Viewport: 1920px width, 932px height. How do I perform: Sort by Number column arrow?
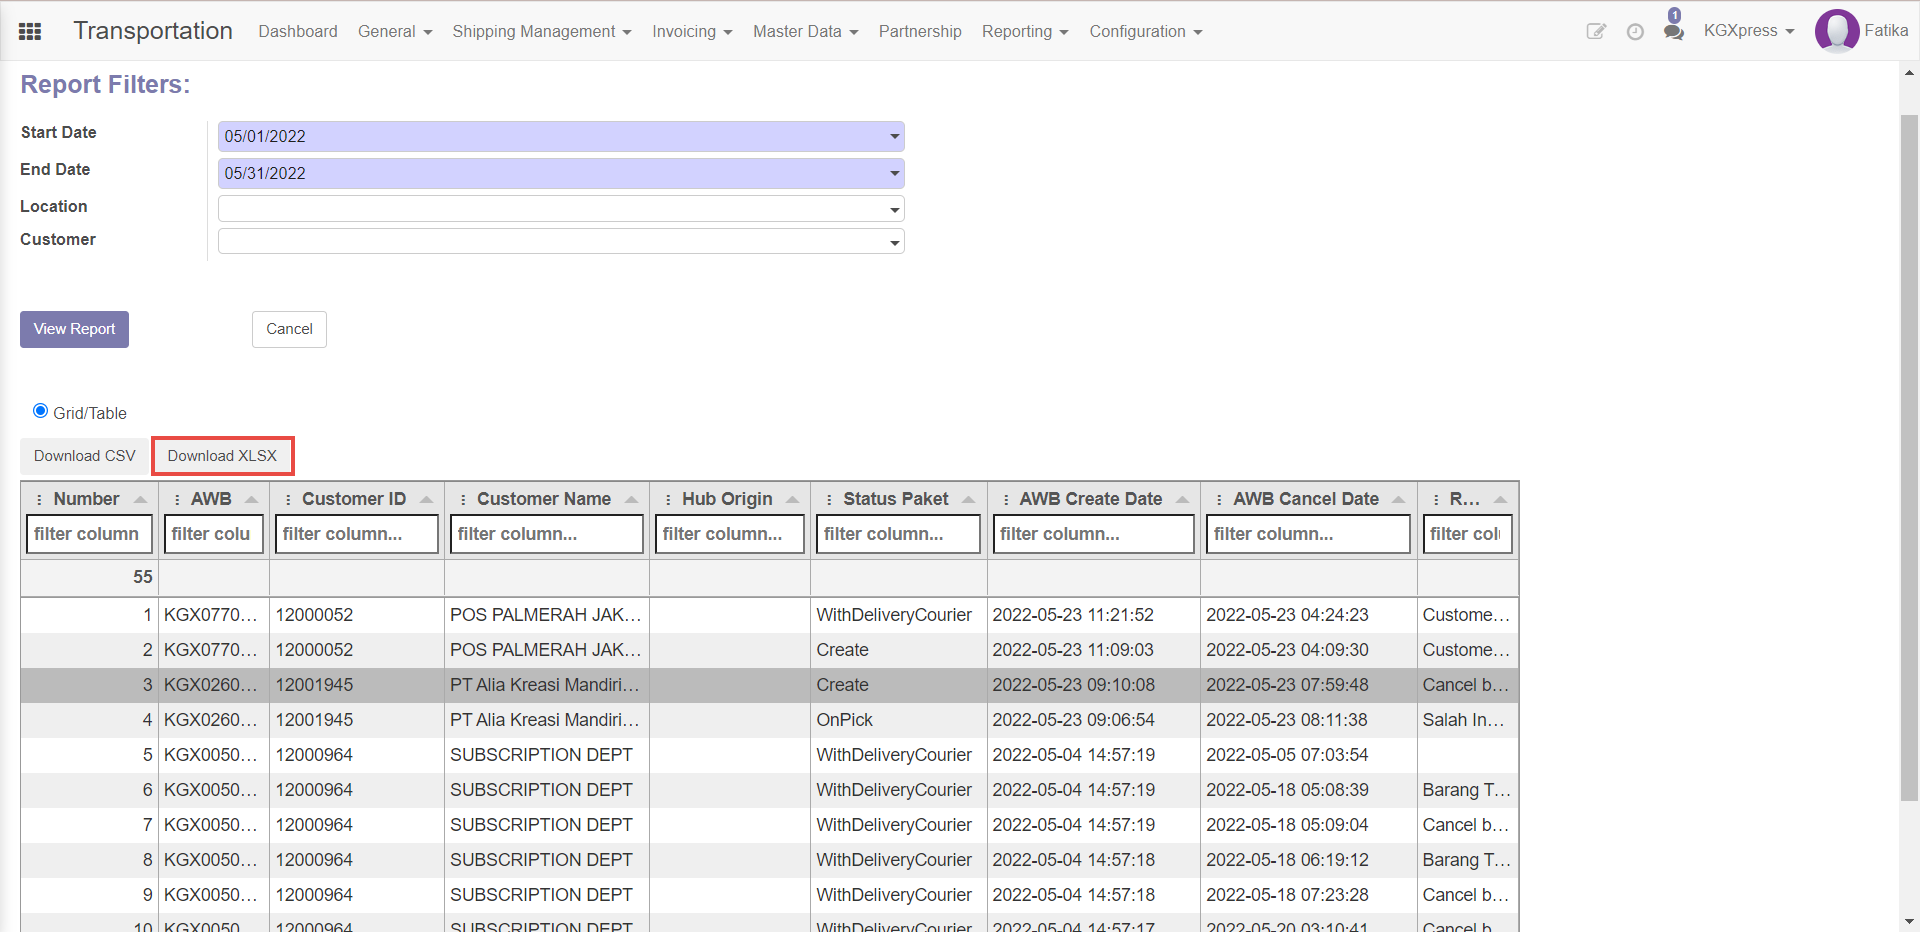click(140, 499)
